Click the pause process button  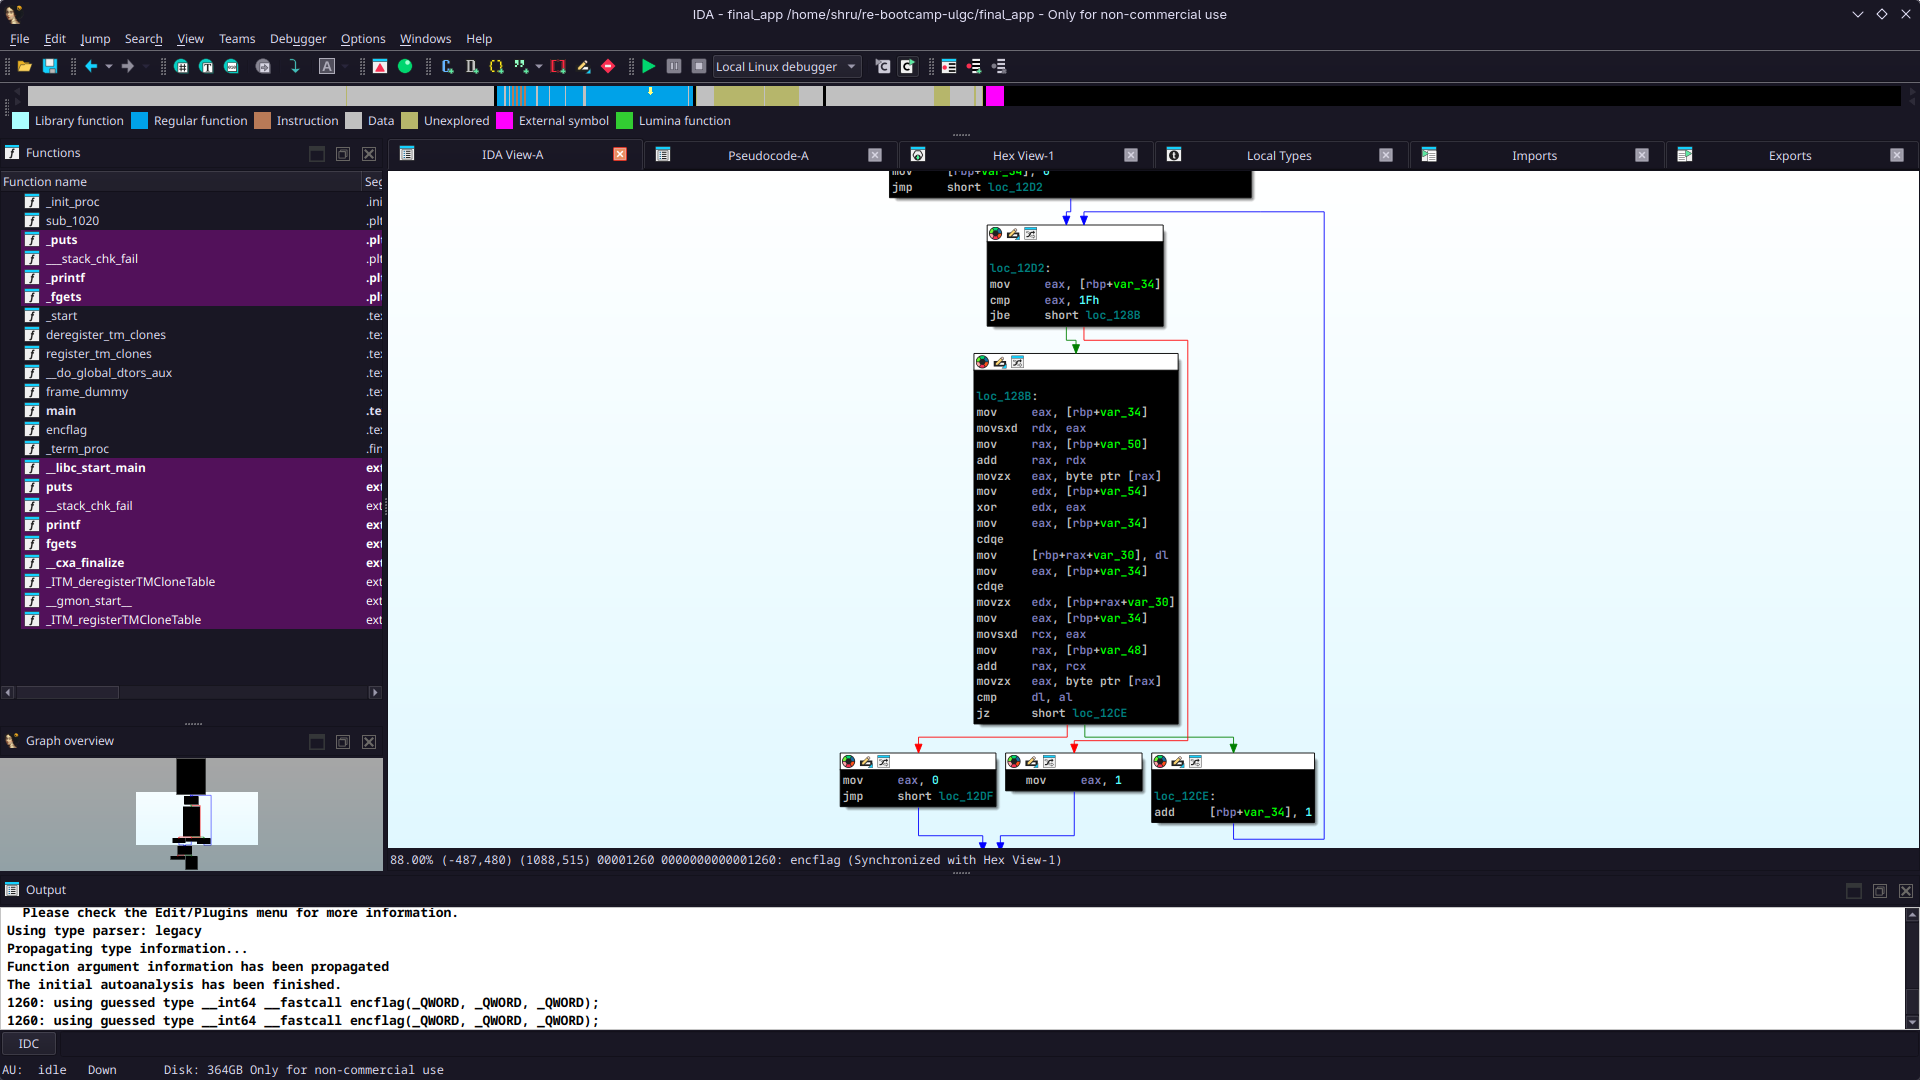pos(674,66)
